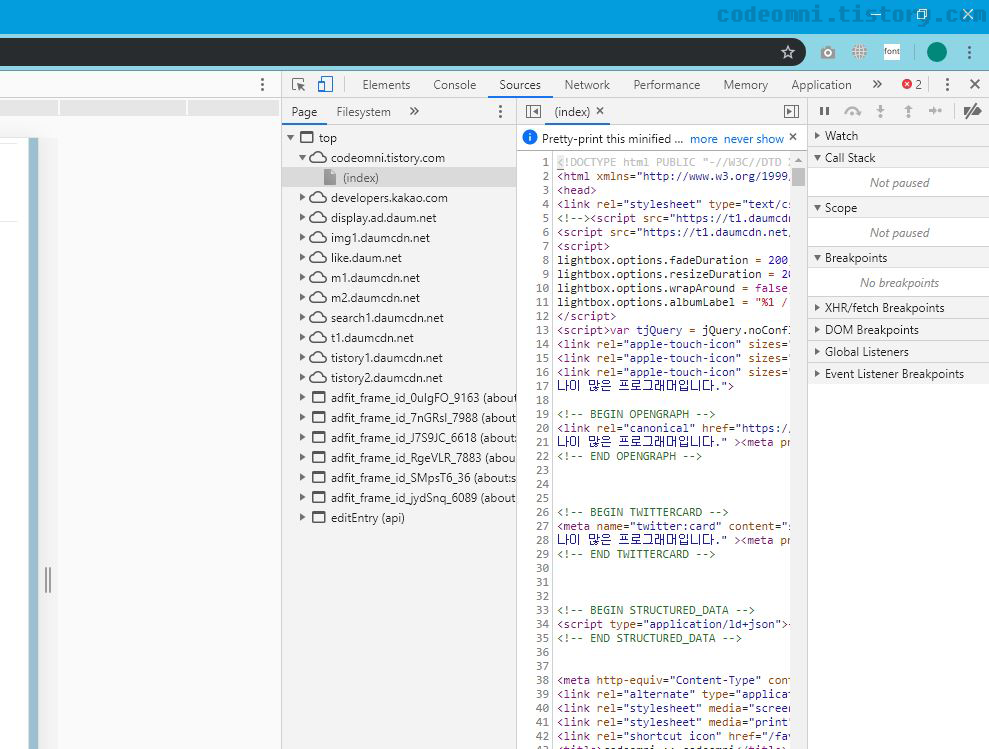Open the page's left three-dot menu

pyautogui.click(x=262, y=85)
